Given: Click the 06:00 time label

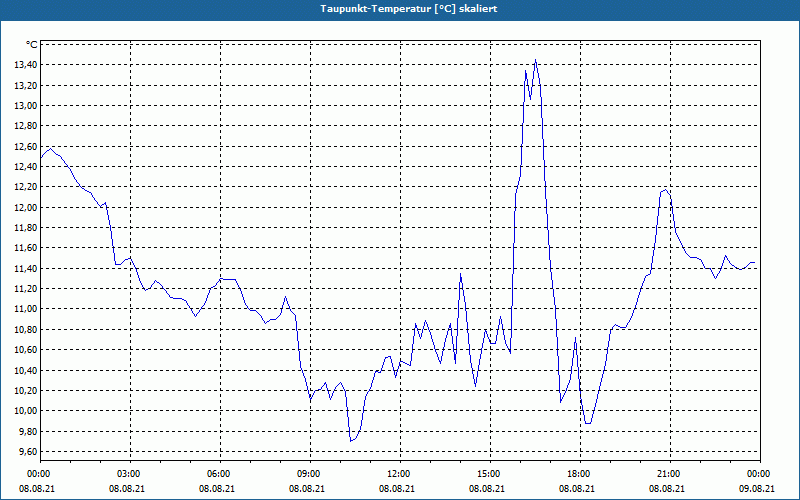Looking at the screenshot, I should point(220,473).
